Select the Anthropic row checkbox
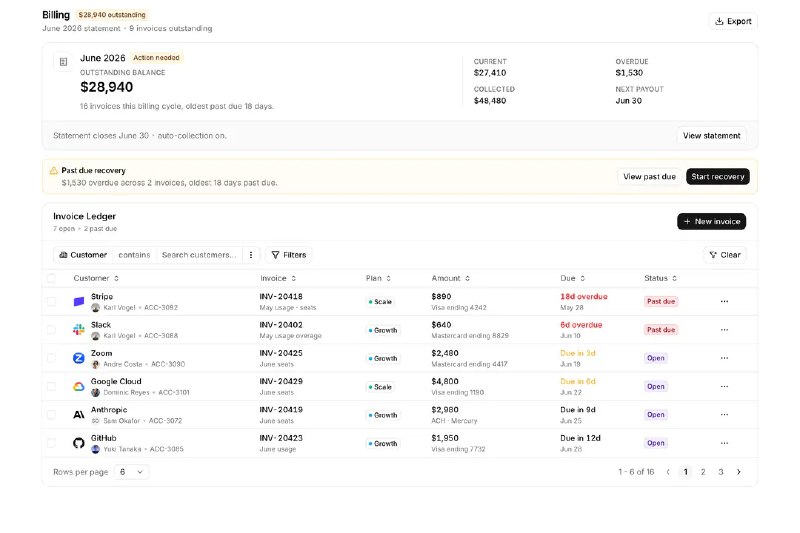Viewport: 800px width, 533px height. click(52, 415)
